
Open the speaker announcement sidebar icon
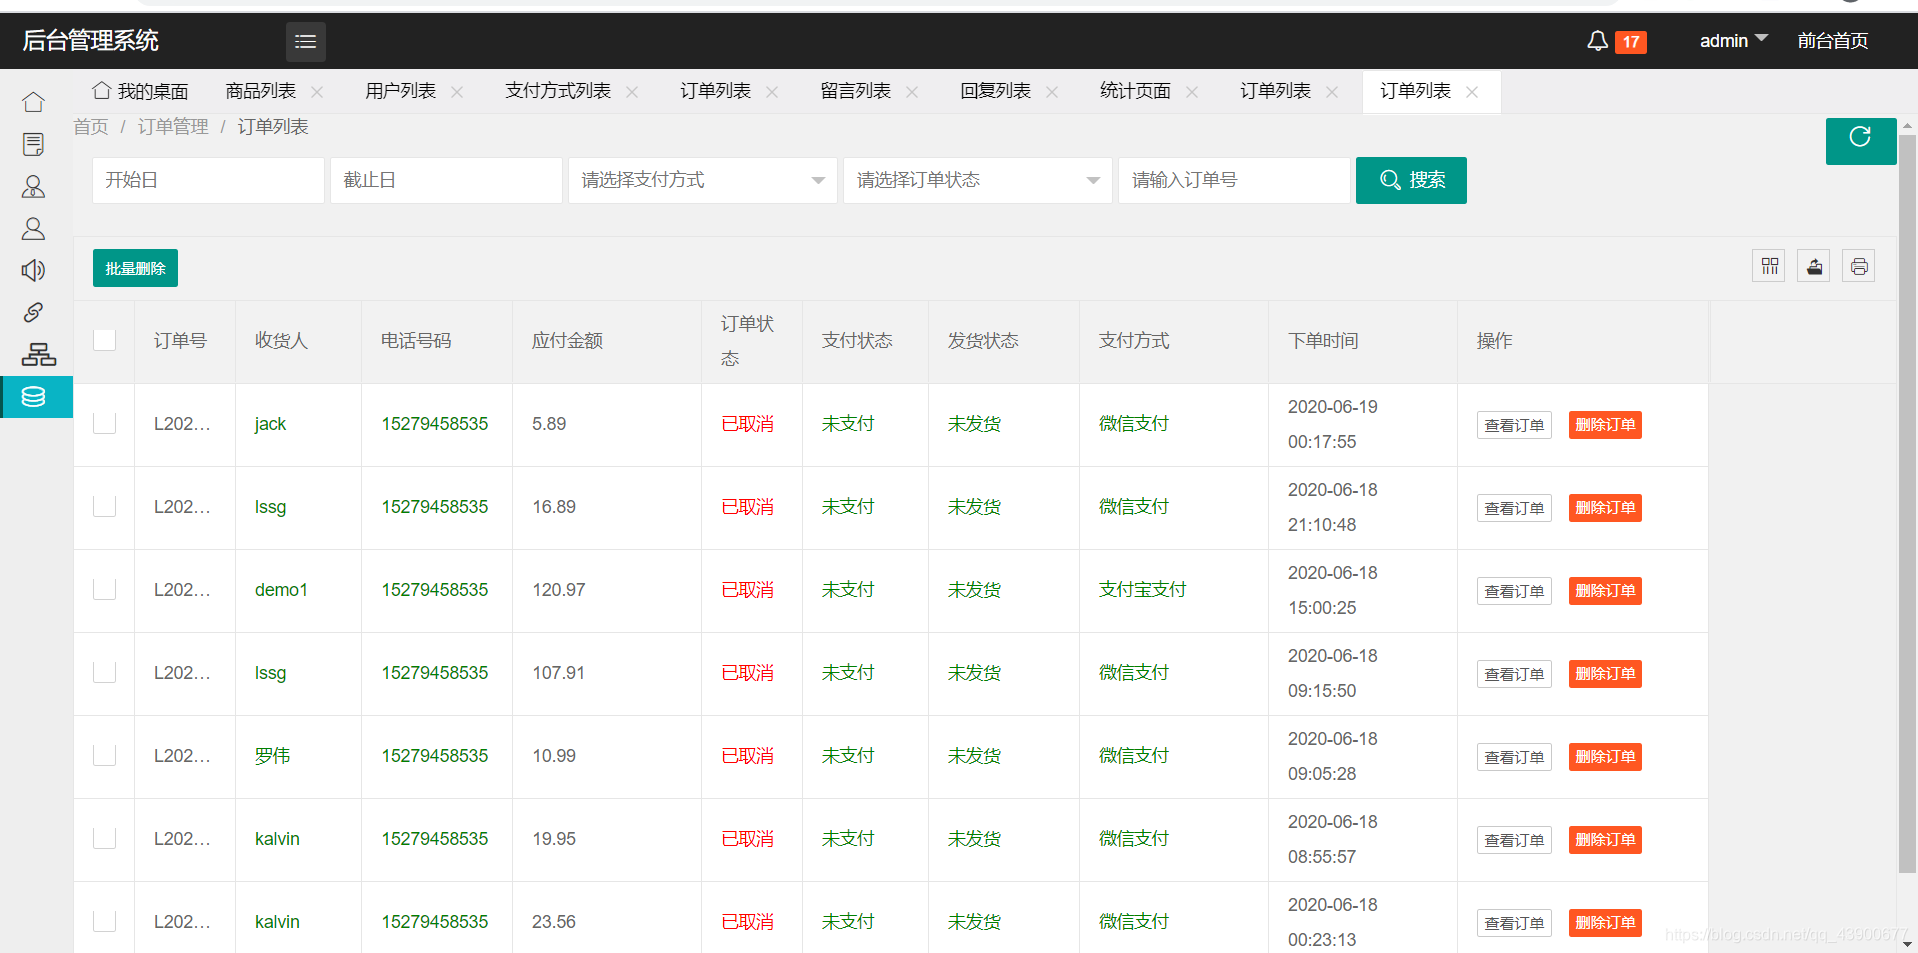pyautogui.click(x=33, y=270)
